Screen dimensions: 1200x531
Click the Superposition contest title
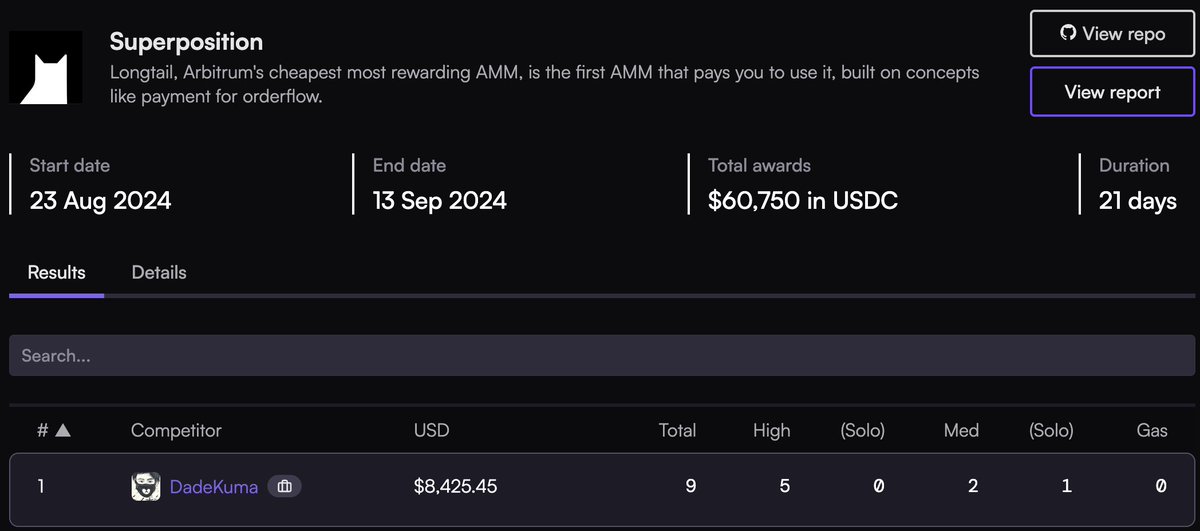pyautogui.click(x=186, y=42)
